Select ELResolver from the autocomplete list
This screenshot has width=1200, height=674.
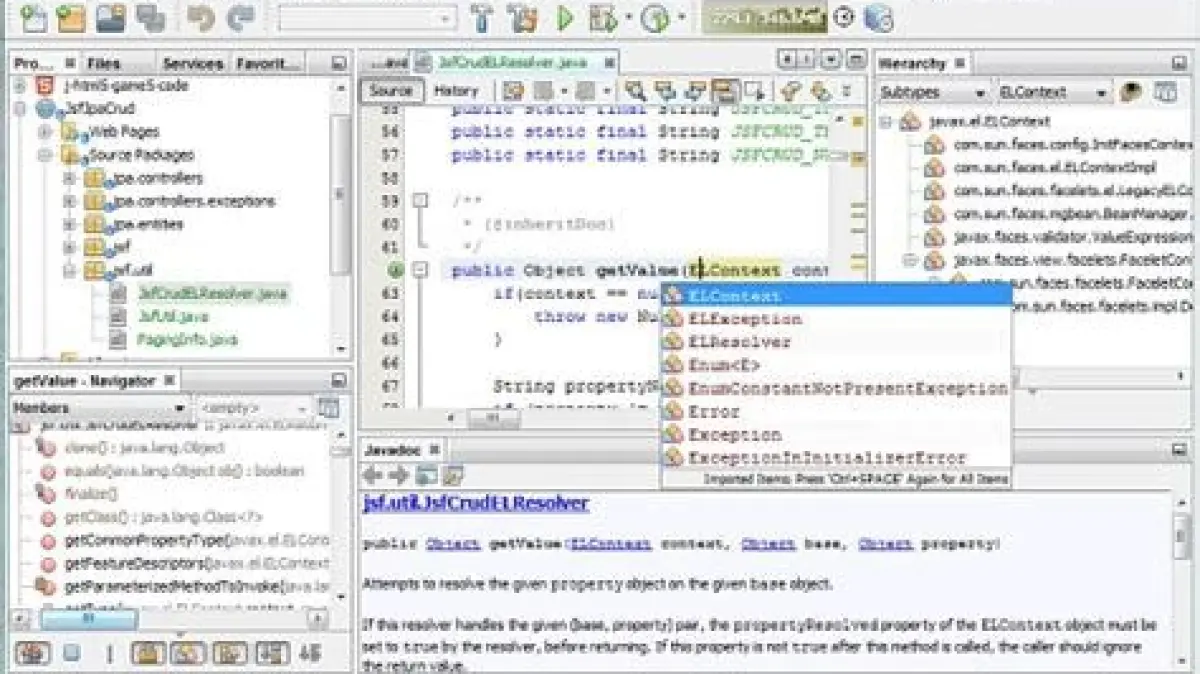pyautogui.click(x=739, y=342)
